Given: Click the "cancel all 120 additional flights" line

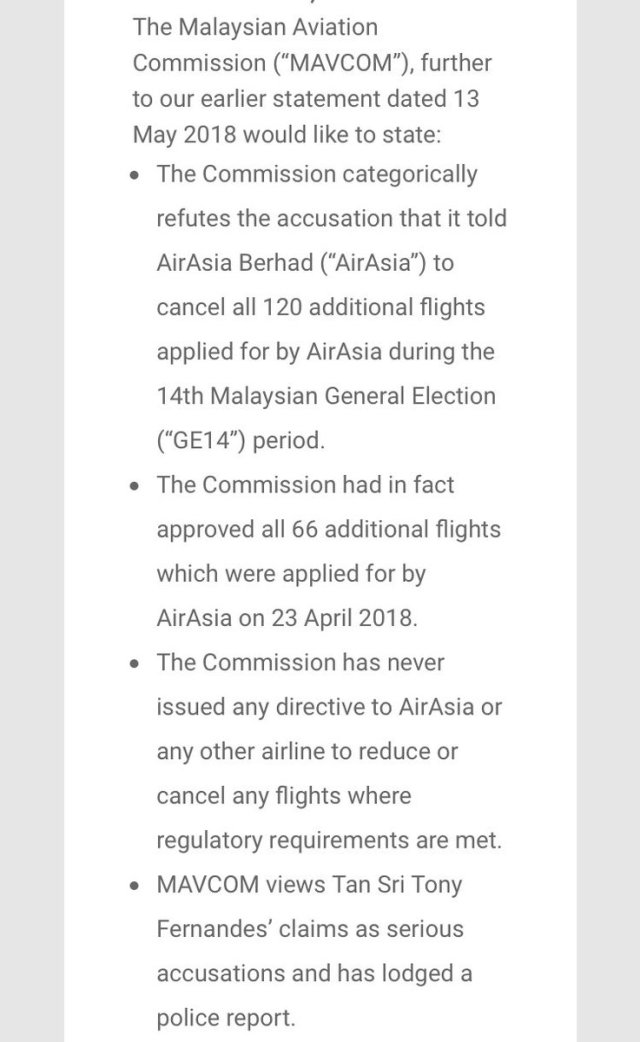Looking at the screenshot, I should tap(320, 307).
